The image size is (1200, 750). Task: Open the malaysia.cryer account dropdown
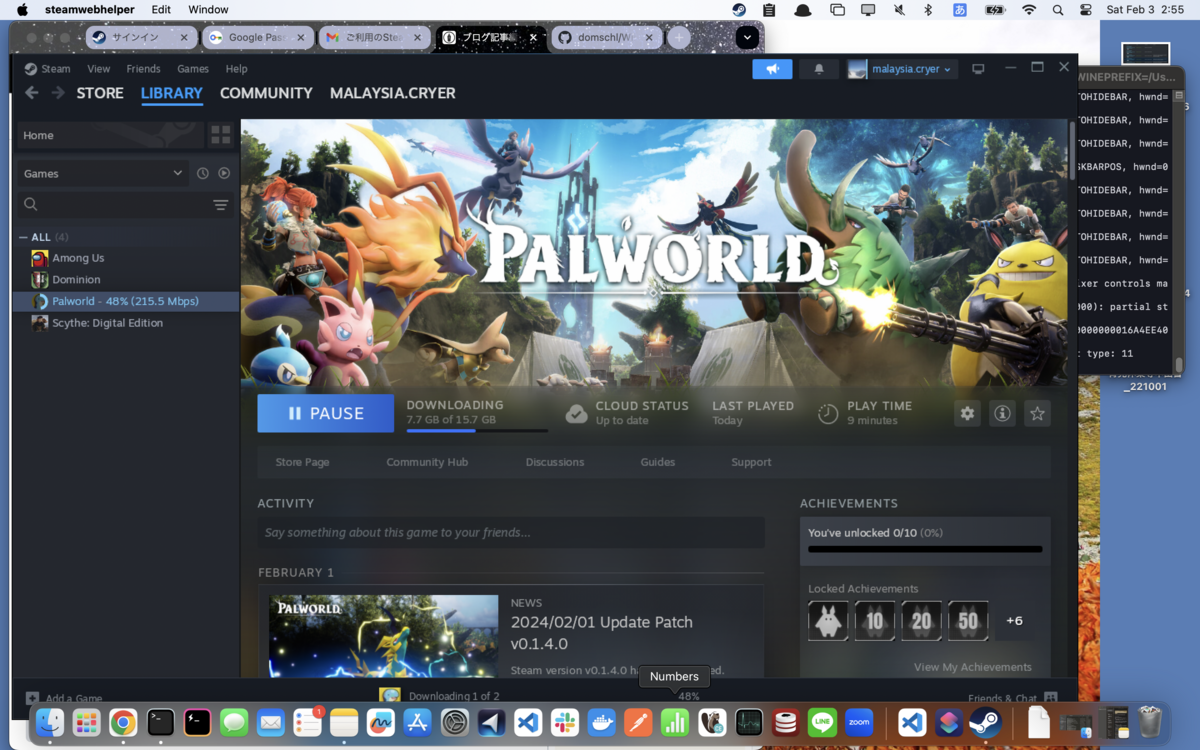(901, 69)
